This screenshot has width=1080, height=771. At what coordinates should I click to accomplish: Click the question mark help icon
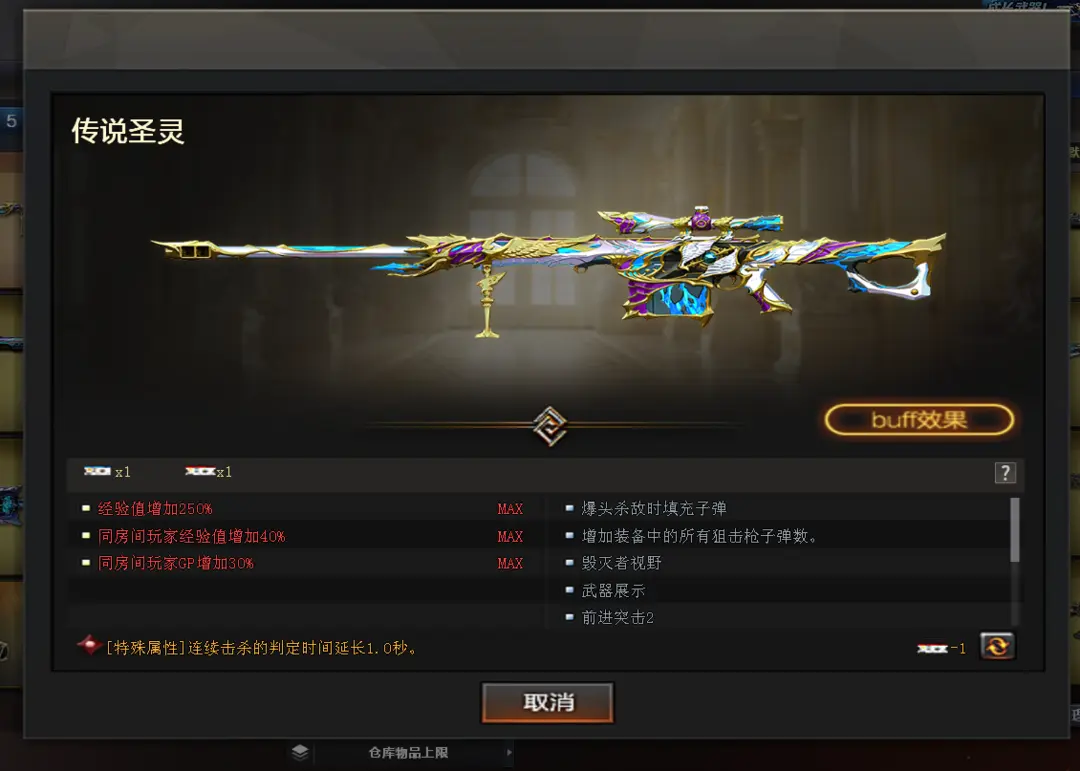coord(1005,473)
